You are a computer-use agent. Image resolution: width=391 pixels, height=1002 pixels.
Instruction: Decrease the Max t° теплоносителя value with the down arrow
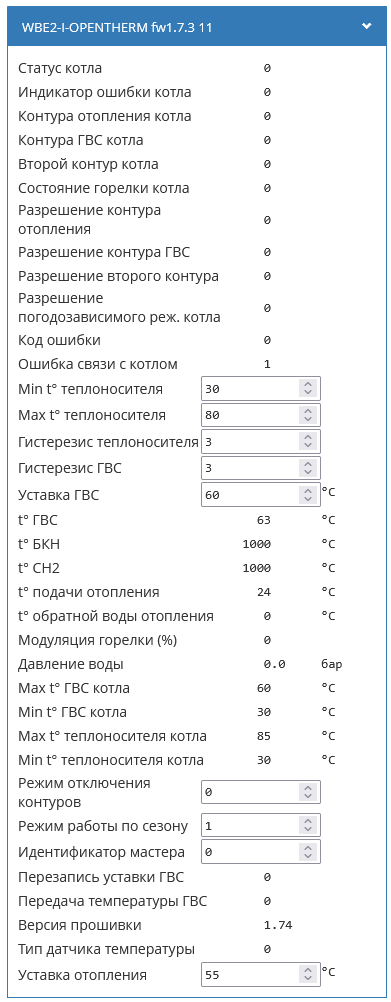[x=308, y=419]
